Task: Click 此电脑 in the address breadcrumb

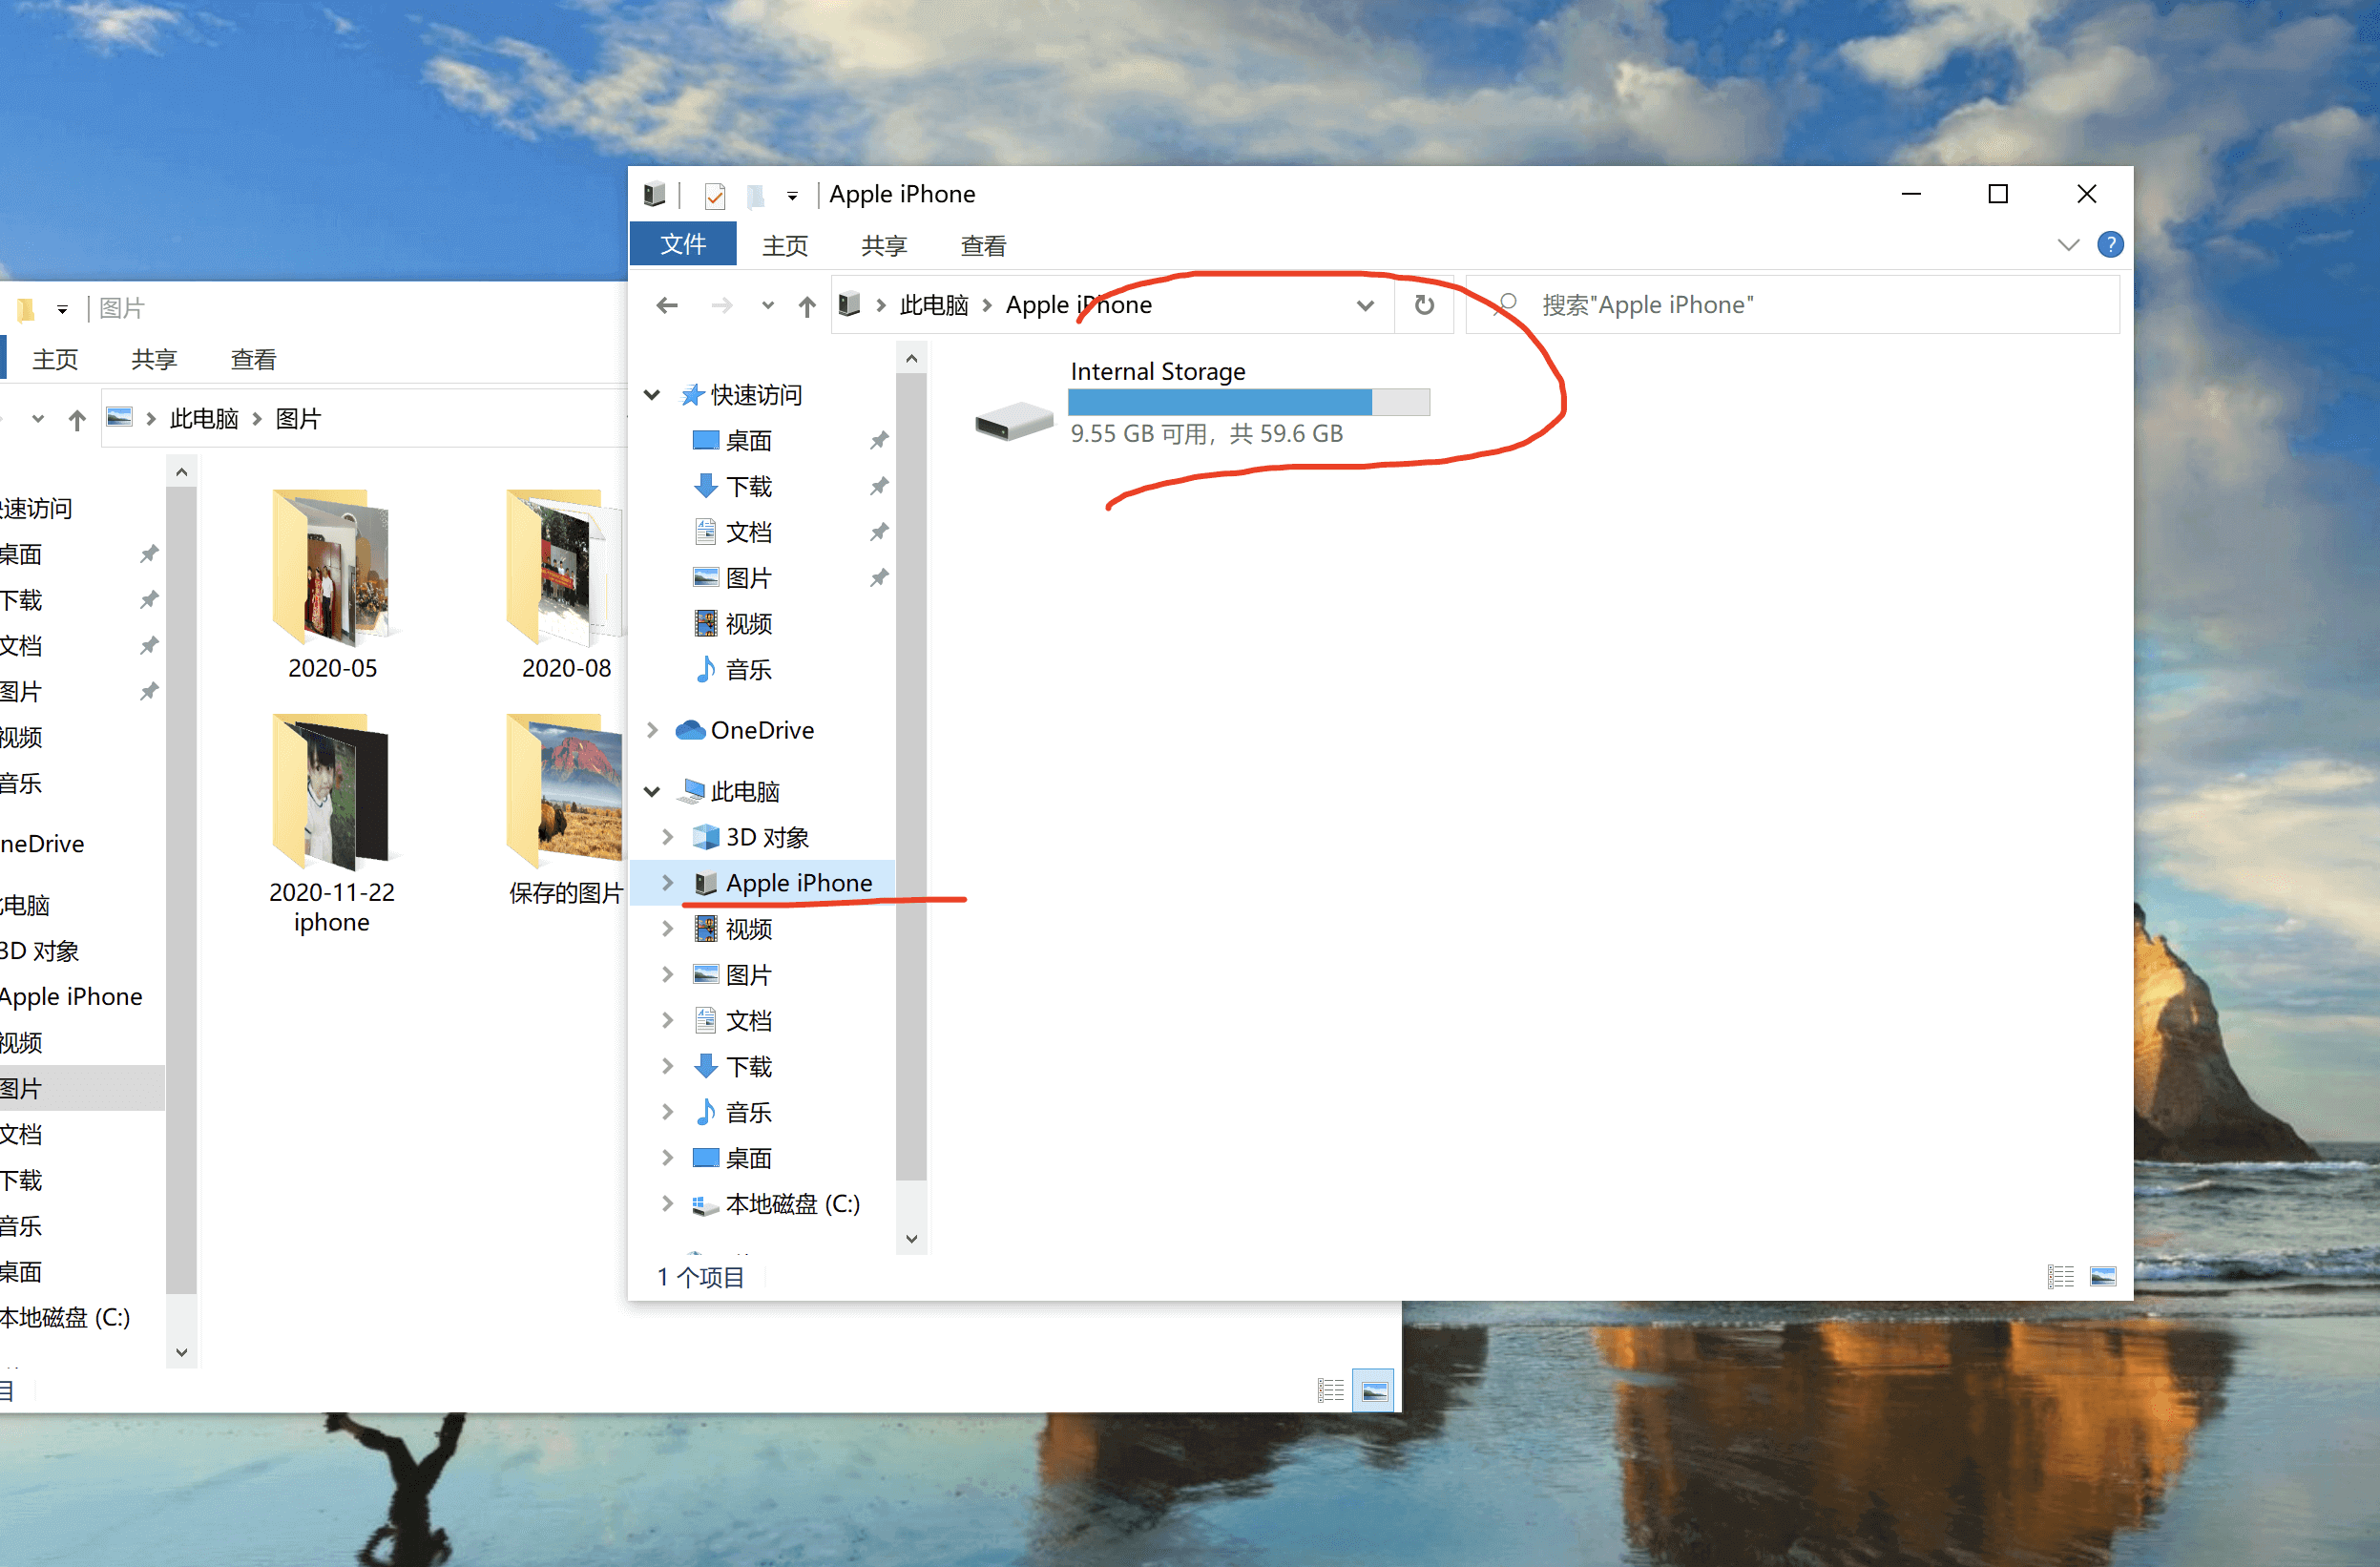Action: pos(933,305)
